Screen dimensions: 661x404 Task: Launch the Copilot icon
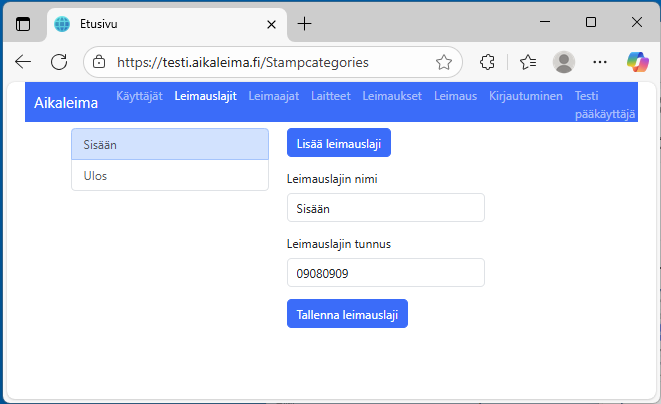coord(637,62)
